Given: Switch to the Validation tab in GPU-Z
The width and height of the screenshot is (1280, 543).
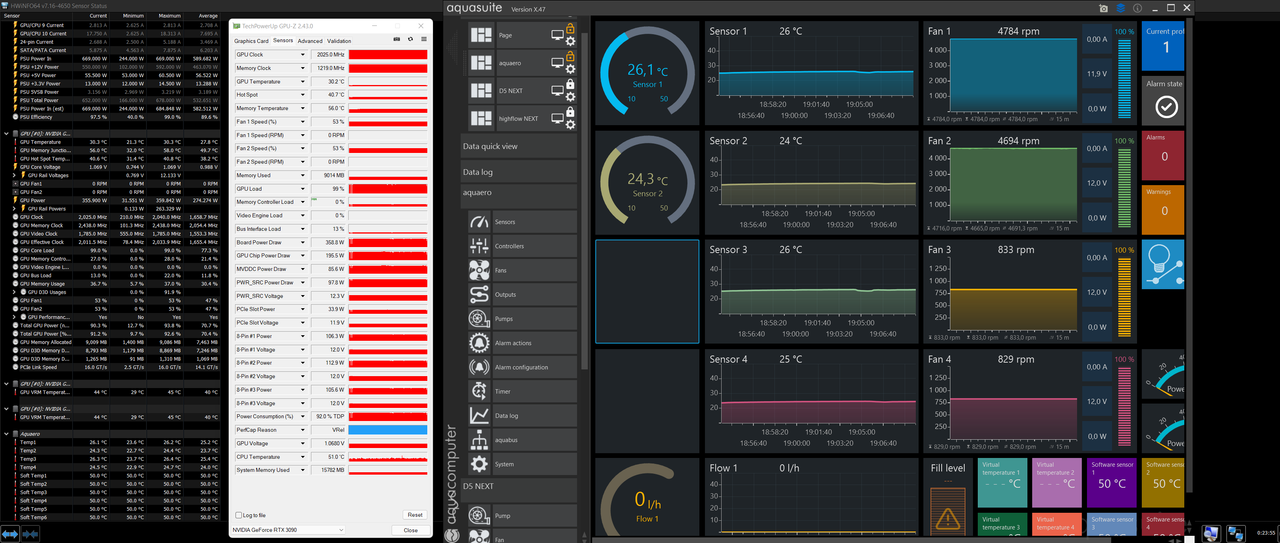Looking at the screenshot, I should tap(340, 41).
